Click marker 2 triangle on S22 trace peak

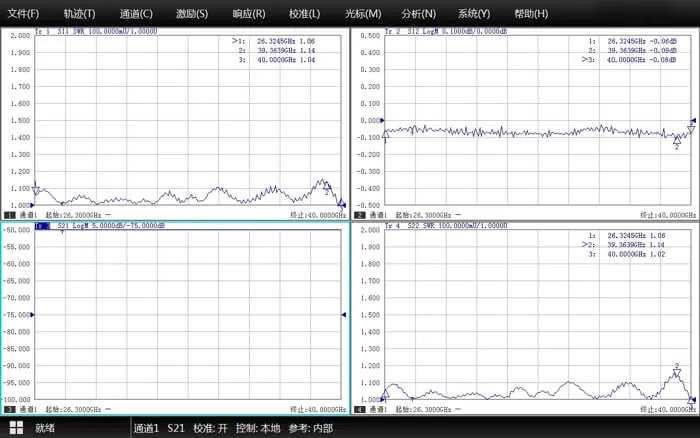click(677, 372)
